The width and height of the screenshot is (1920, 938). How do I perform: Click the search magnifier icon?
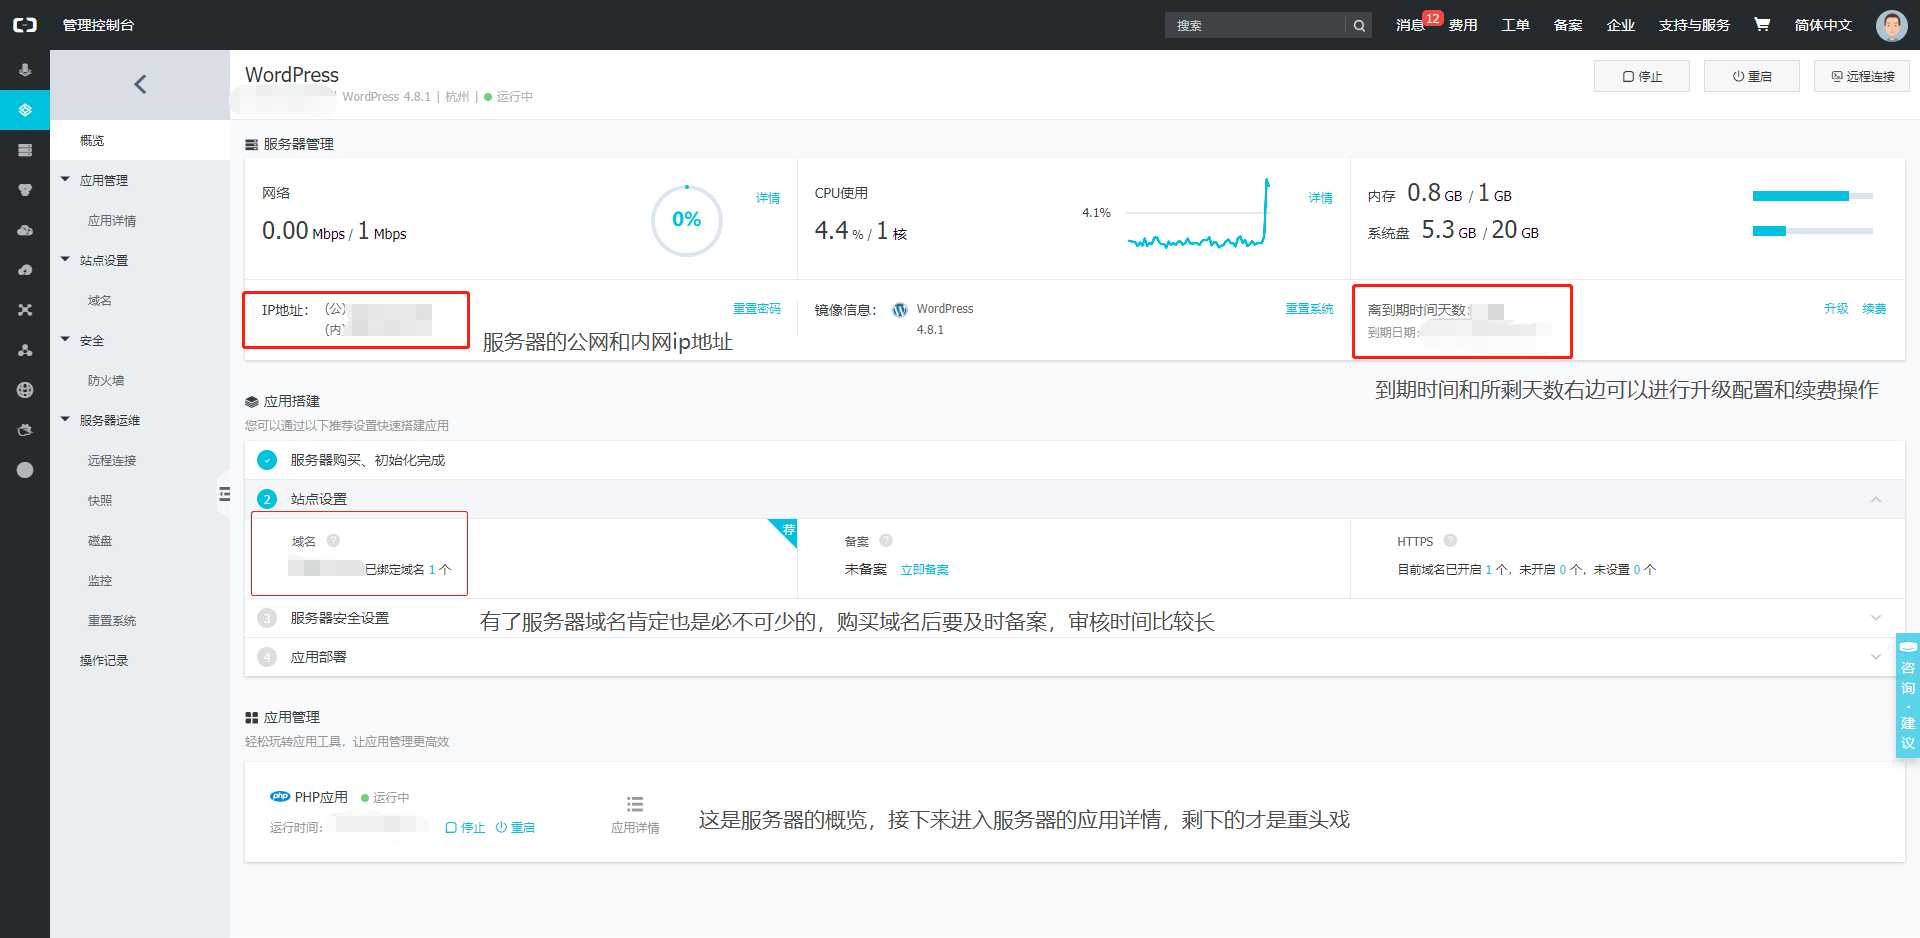point(1359,26)
